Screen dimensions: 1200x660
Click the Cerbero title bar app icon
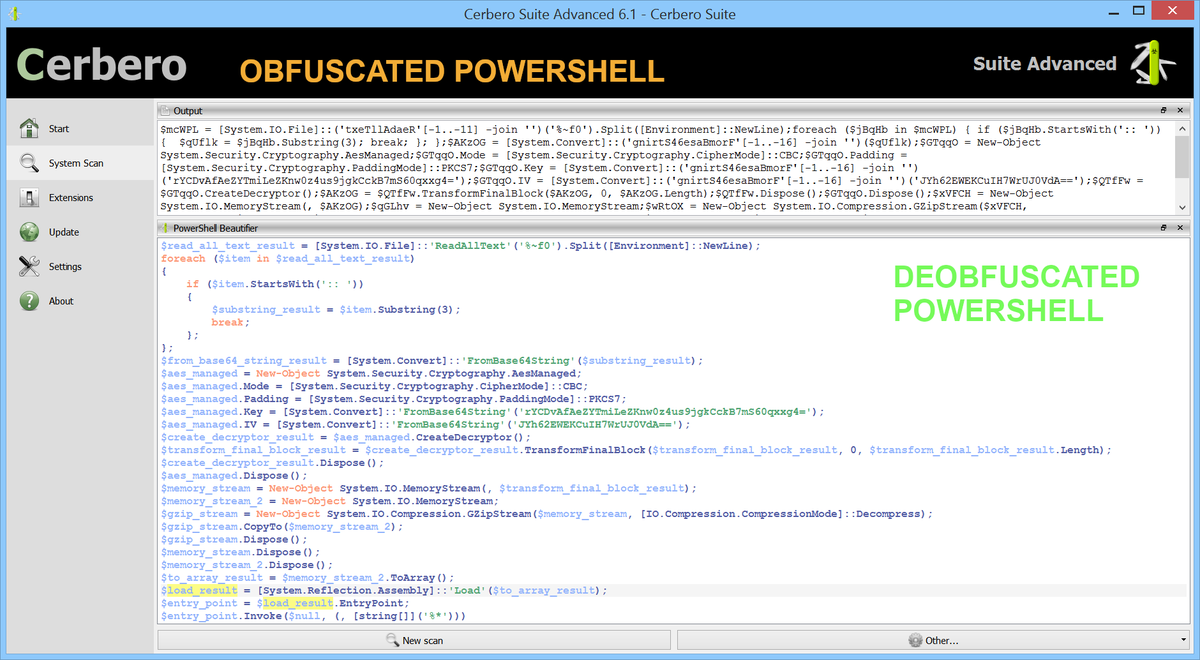tap(15, 14)
